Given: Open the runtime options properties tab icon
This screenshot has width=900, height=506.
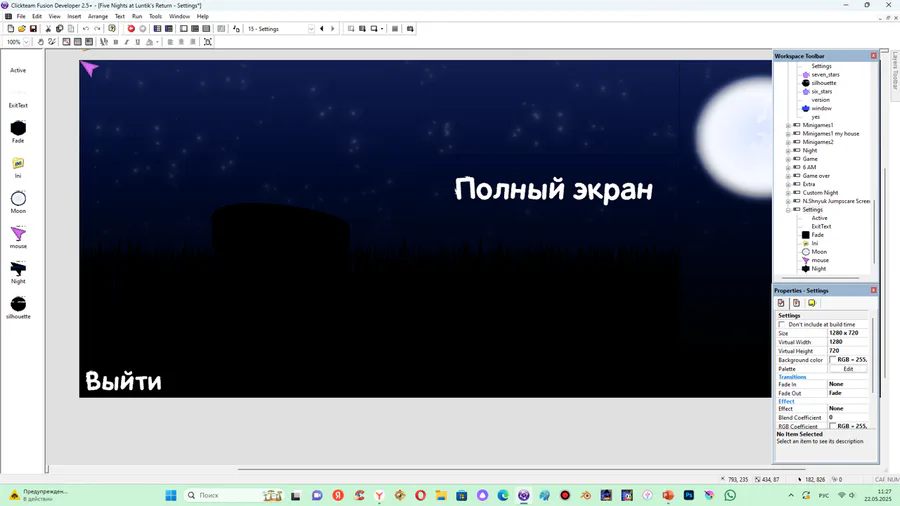Looking at the screenshot, I should [x=796, y=303].
